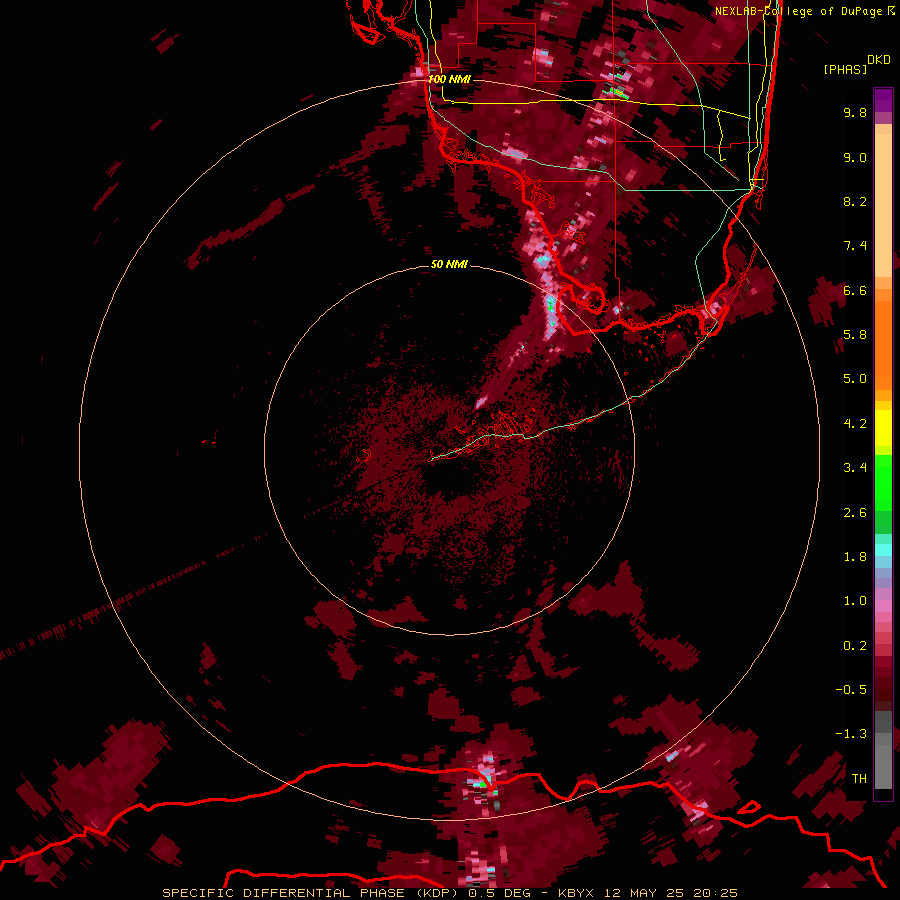Click the 8.2 value on the color scale

(855, 201)
